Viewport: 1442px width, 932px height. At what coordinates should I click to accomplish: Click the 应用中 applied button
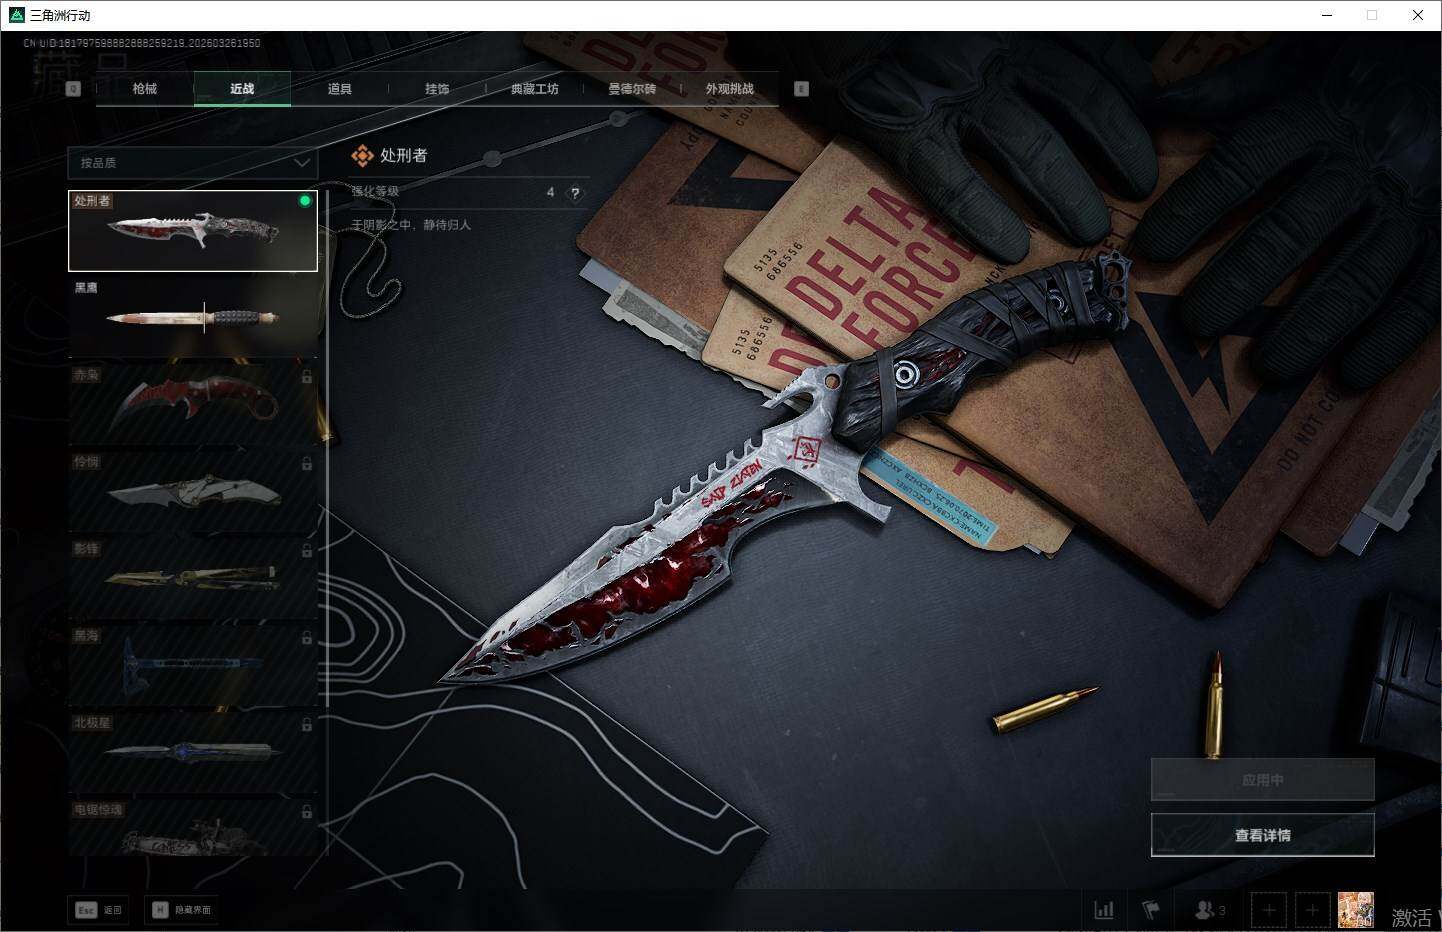point(1263,780)
